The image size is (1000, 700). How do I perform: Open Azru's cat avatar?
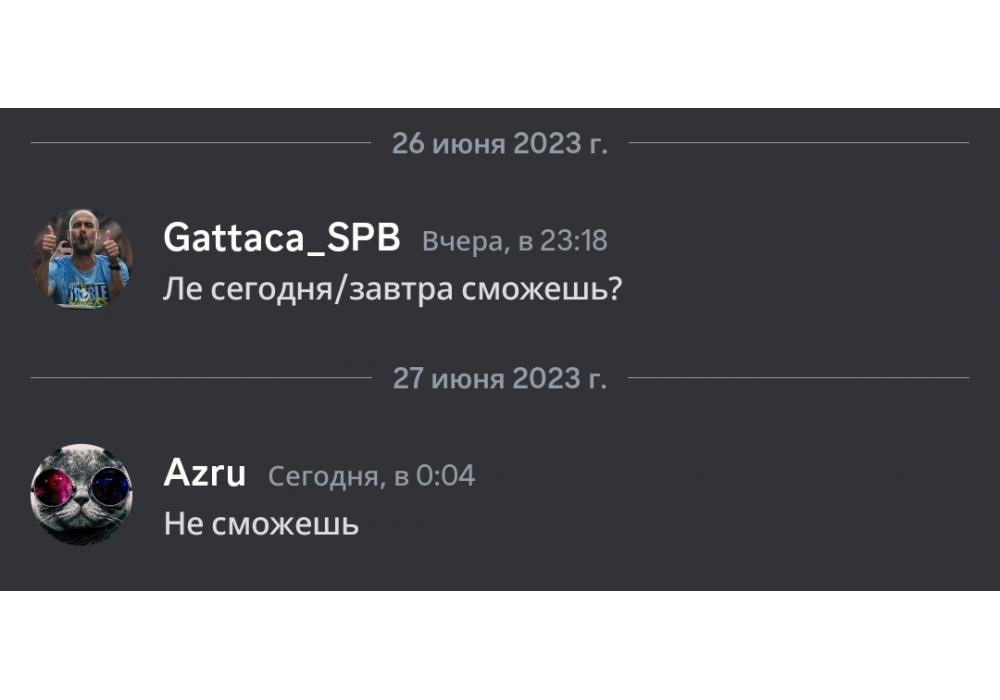point(81,494)
